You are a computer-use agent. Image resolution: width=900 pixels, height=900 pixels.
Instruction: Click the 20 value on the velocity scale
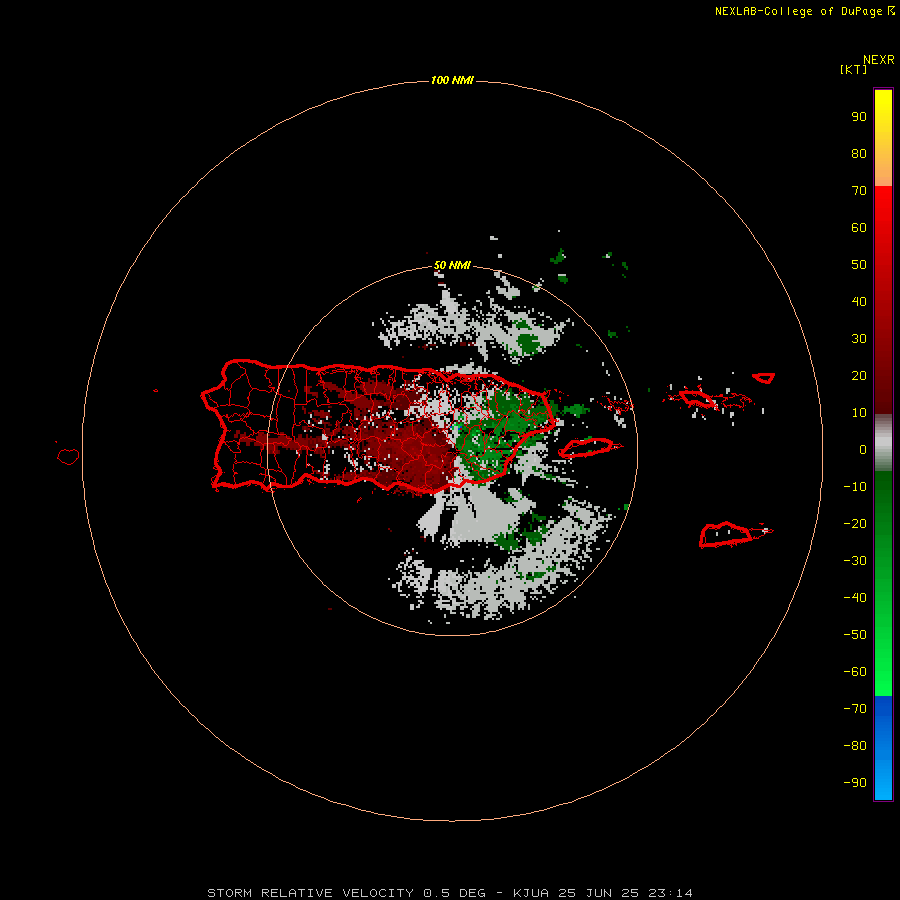pos(859,376)
